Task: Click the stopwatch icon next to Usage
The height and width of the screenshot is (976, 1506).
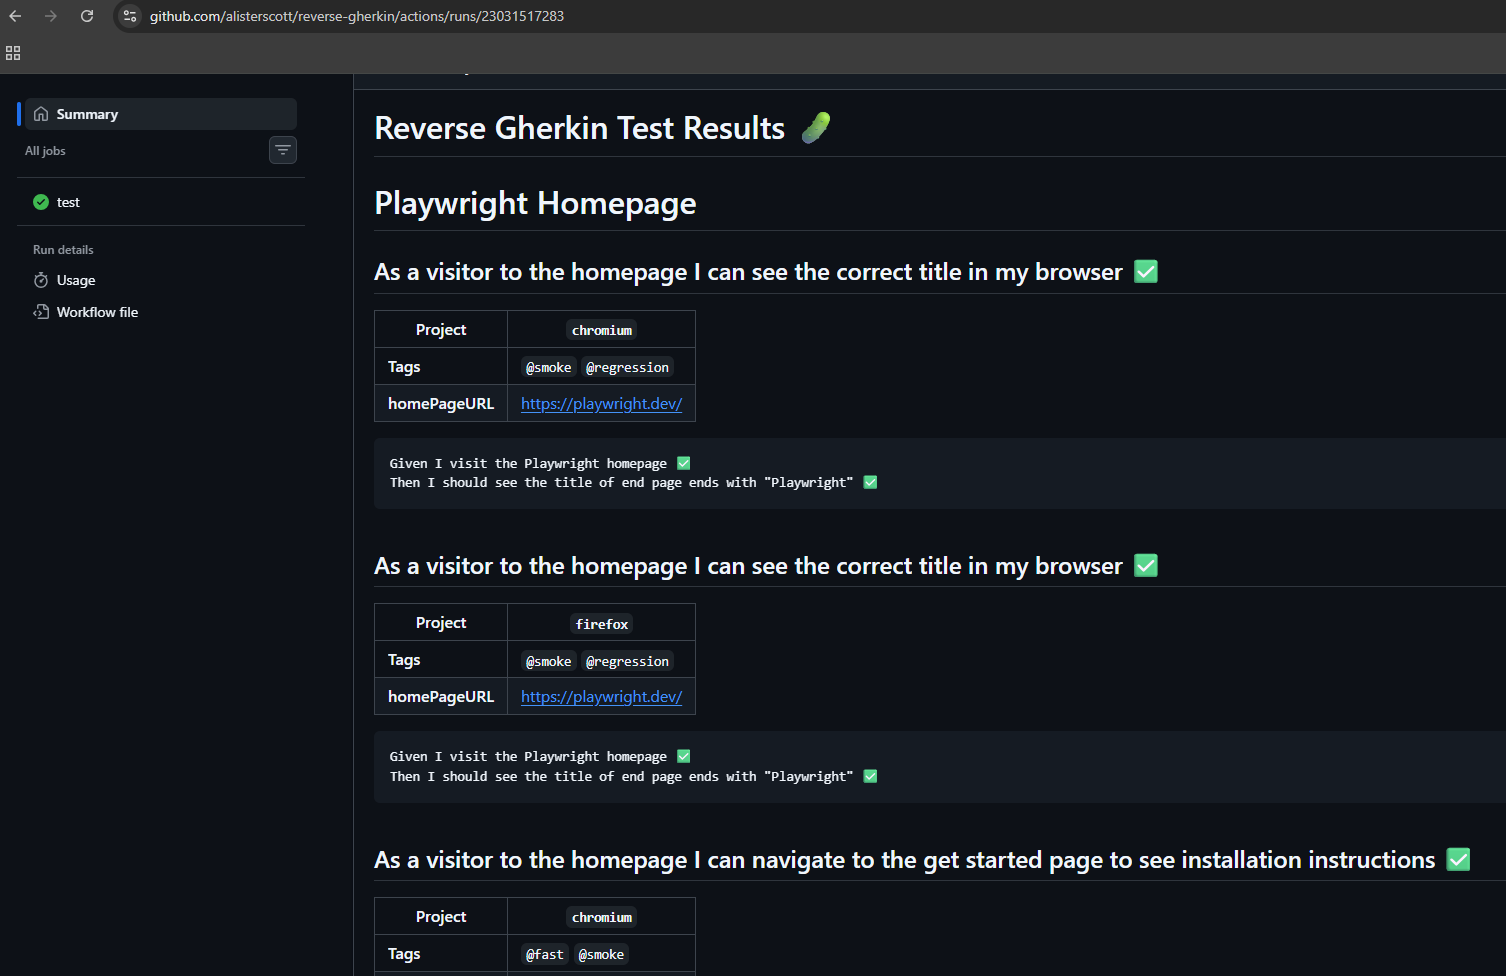Action: point(39,280)
